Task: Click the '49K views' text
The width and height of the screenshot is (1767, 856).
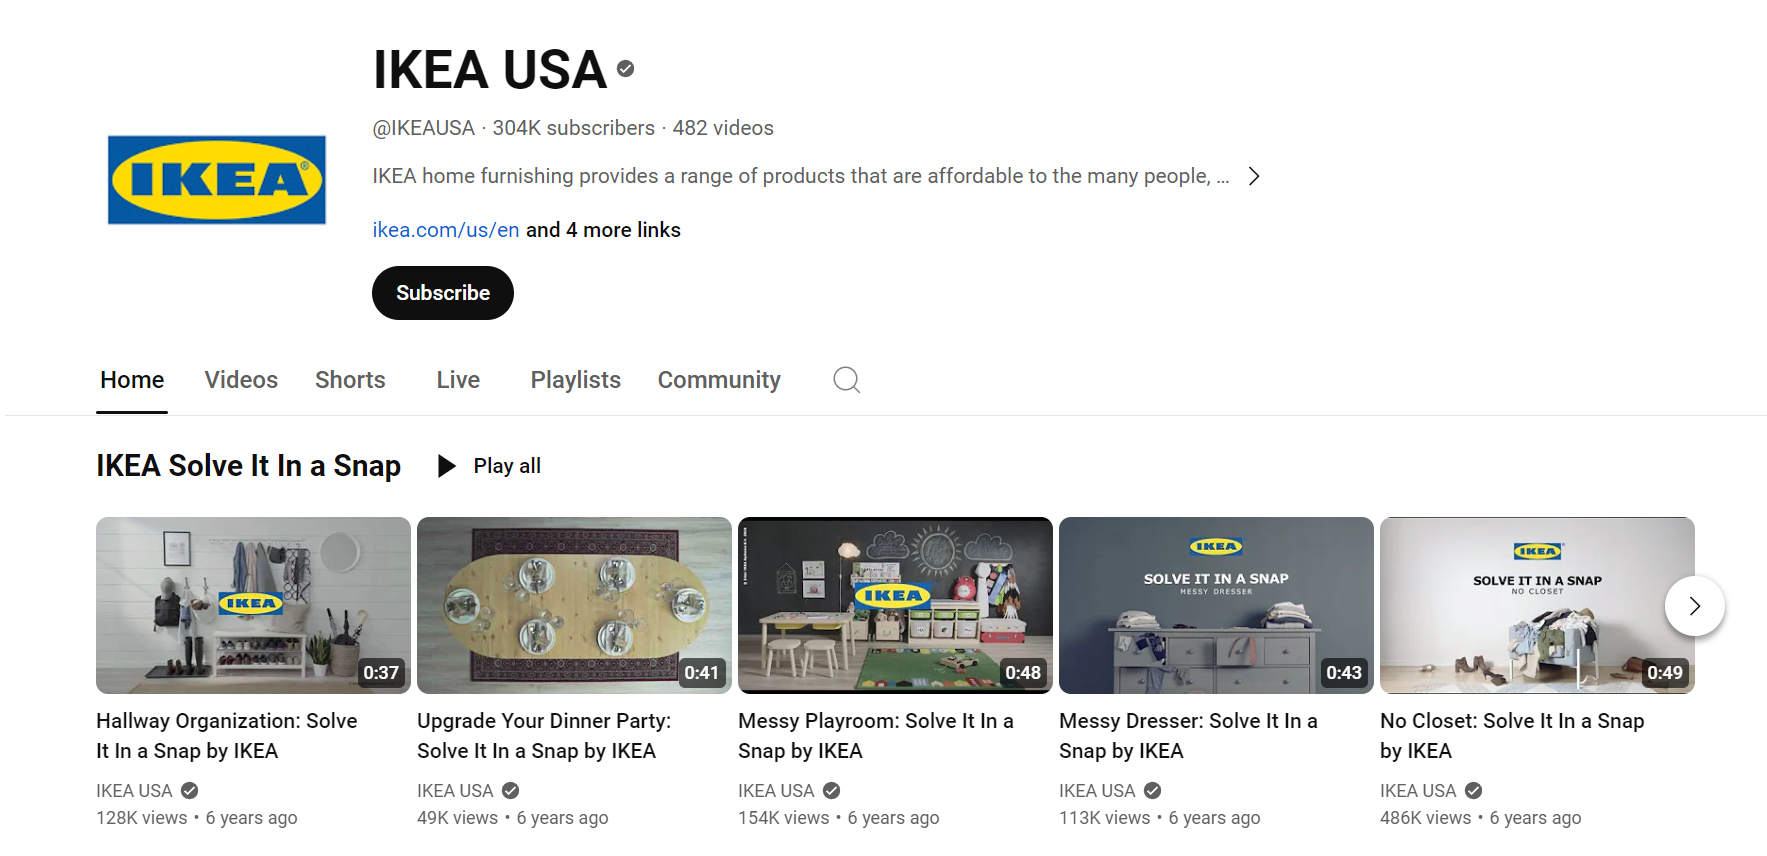Action: point(457,818)
